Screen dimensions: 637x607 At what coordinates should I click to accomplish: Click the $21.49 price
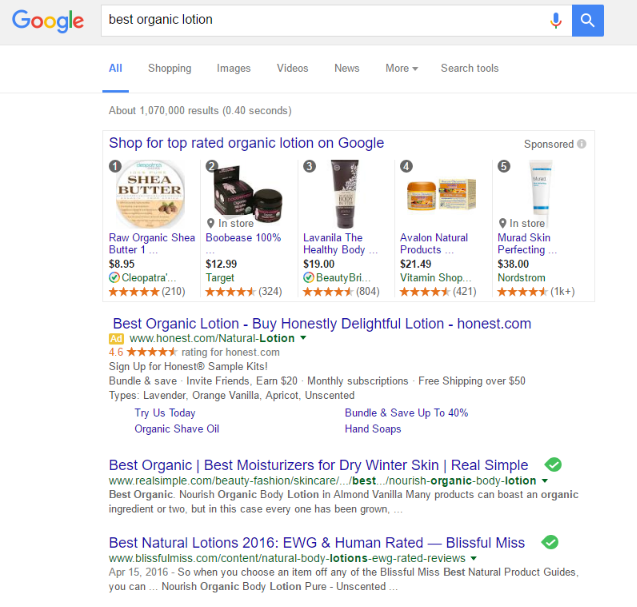click(x=416, y=264)
